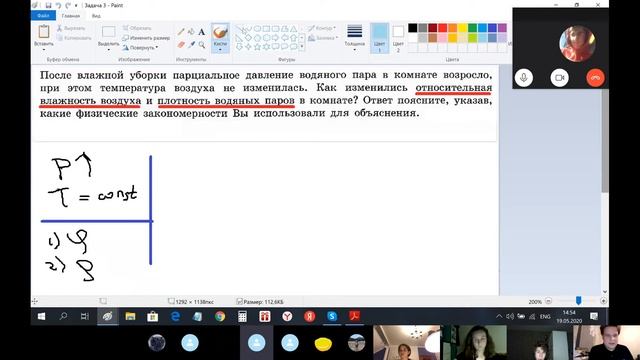Open Google Chrome from the taskbar

(x=220, y=316)
